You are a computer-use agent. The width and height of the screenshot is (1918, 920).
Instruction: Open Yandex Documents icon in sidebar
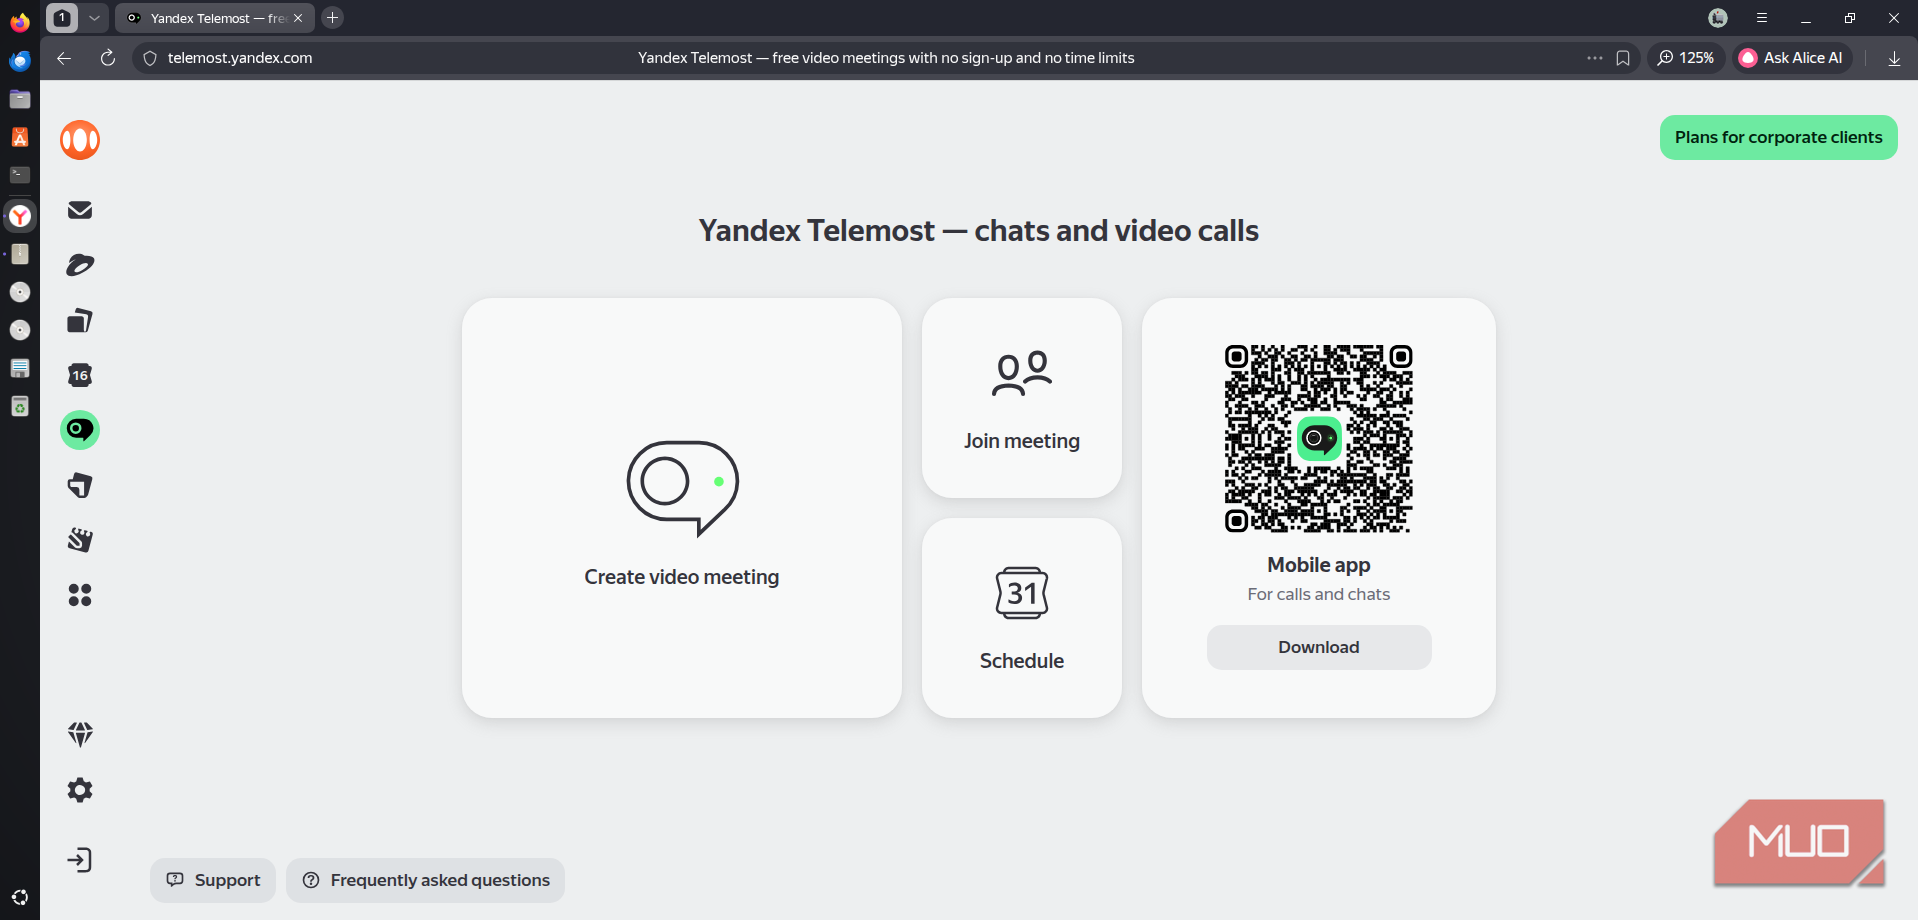pyautogui.click(x=80, y=320)
